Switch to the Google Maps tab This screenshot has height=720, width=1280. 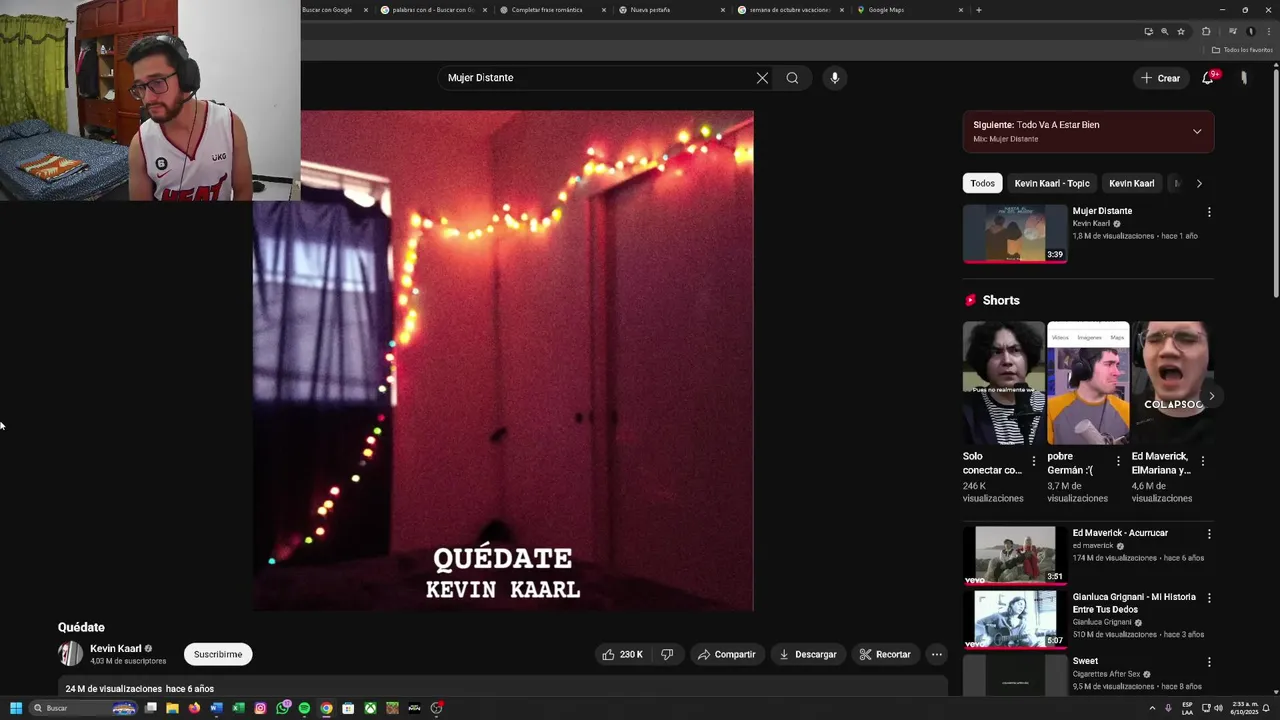pyautogui.click(x=910, y=10)
